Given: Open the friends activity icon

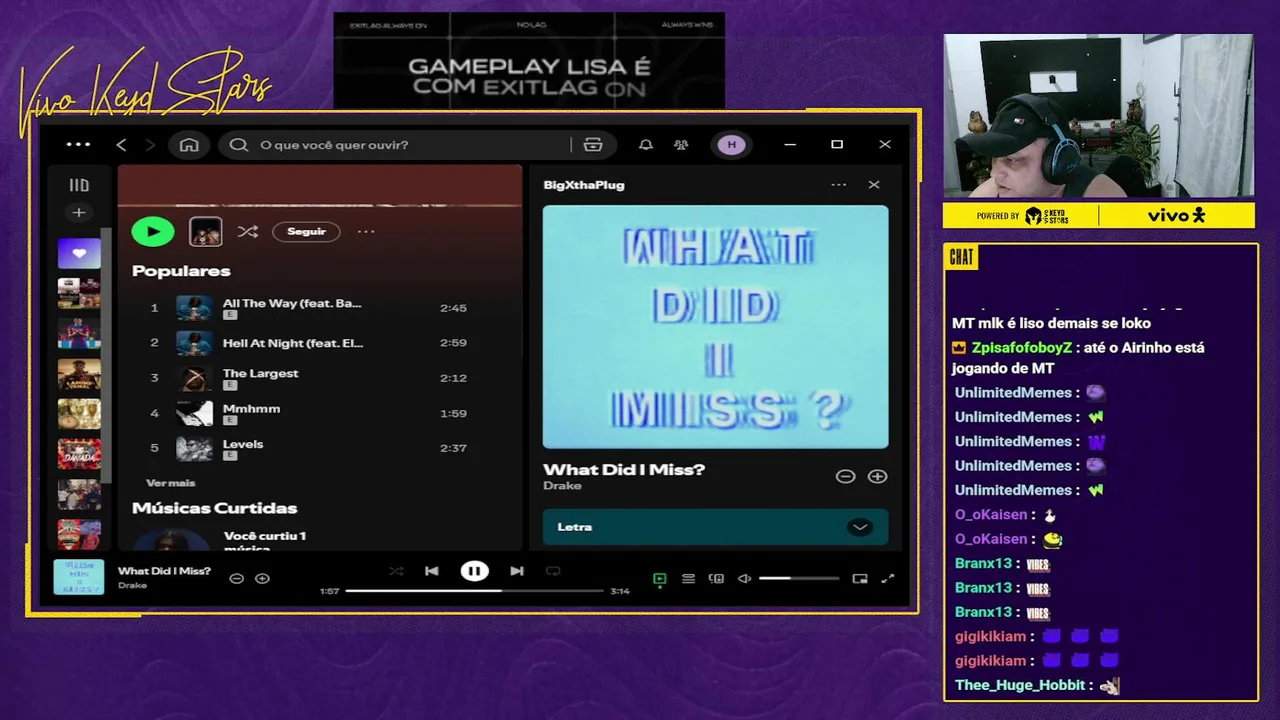Looking at the screenshot, I should point(681,145).
